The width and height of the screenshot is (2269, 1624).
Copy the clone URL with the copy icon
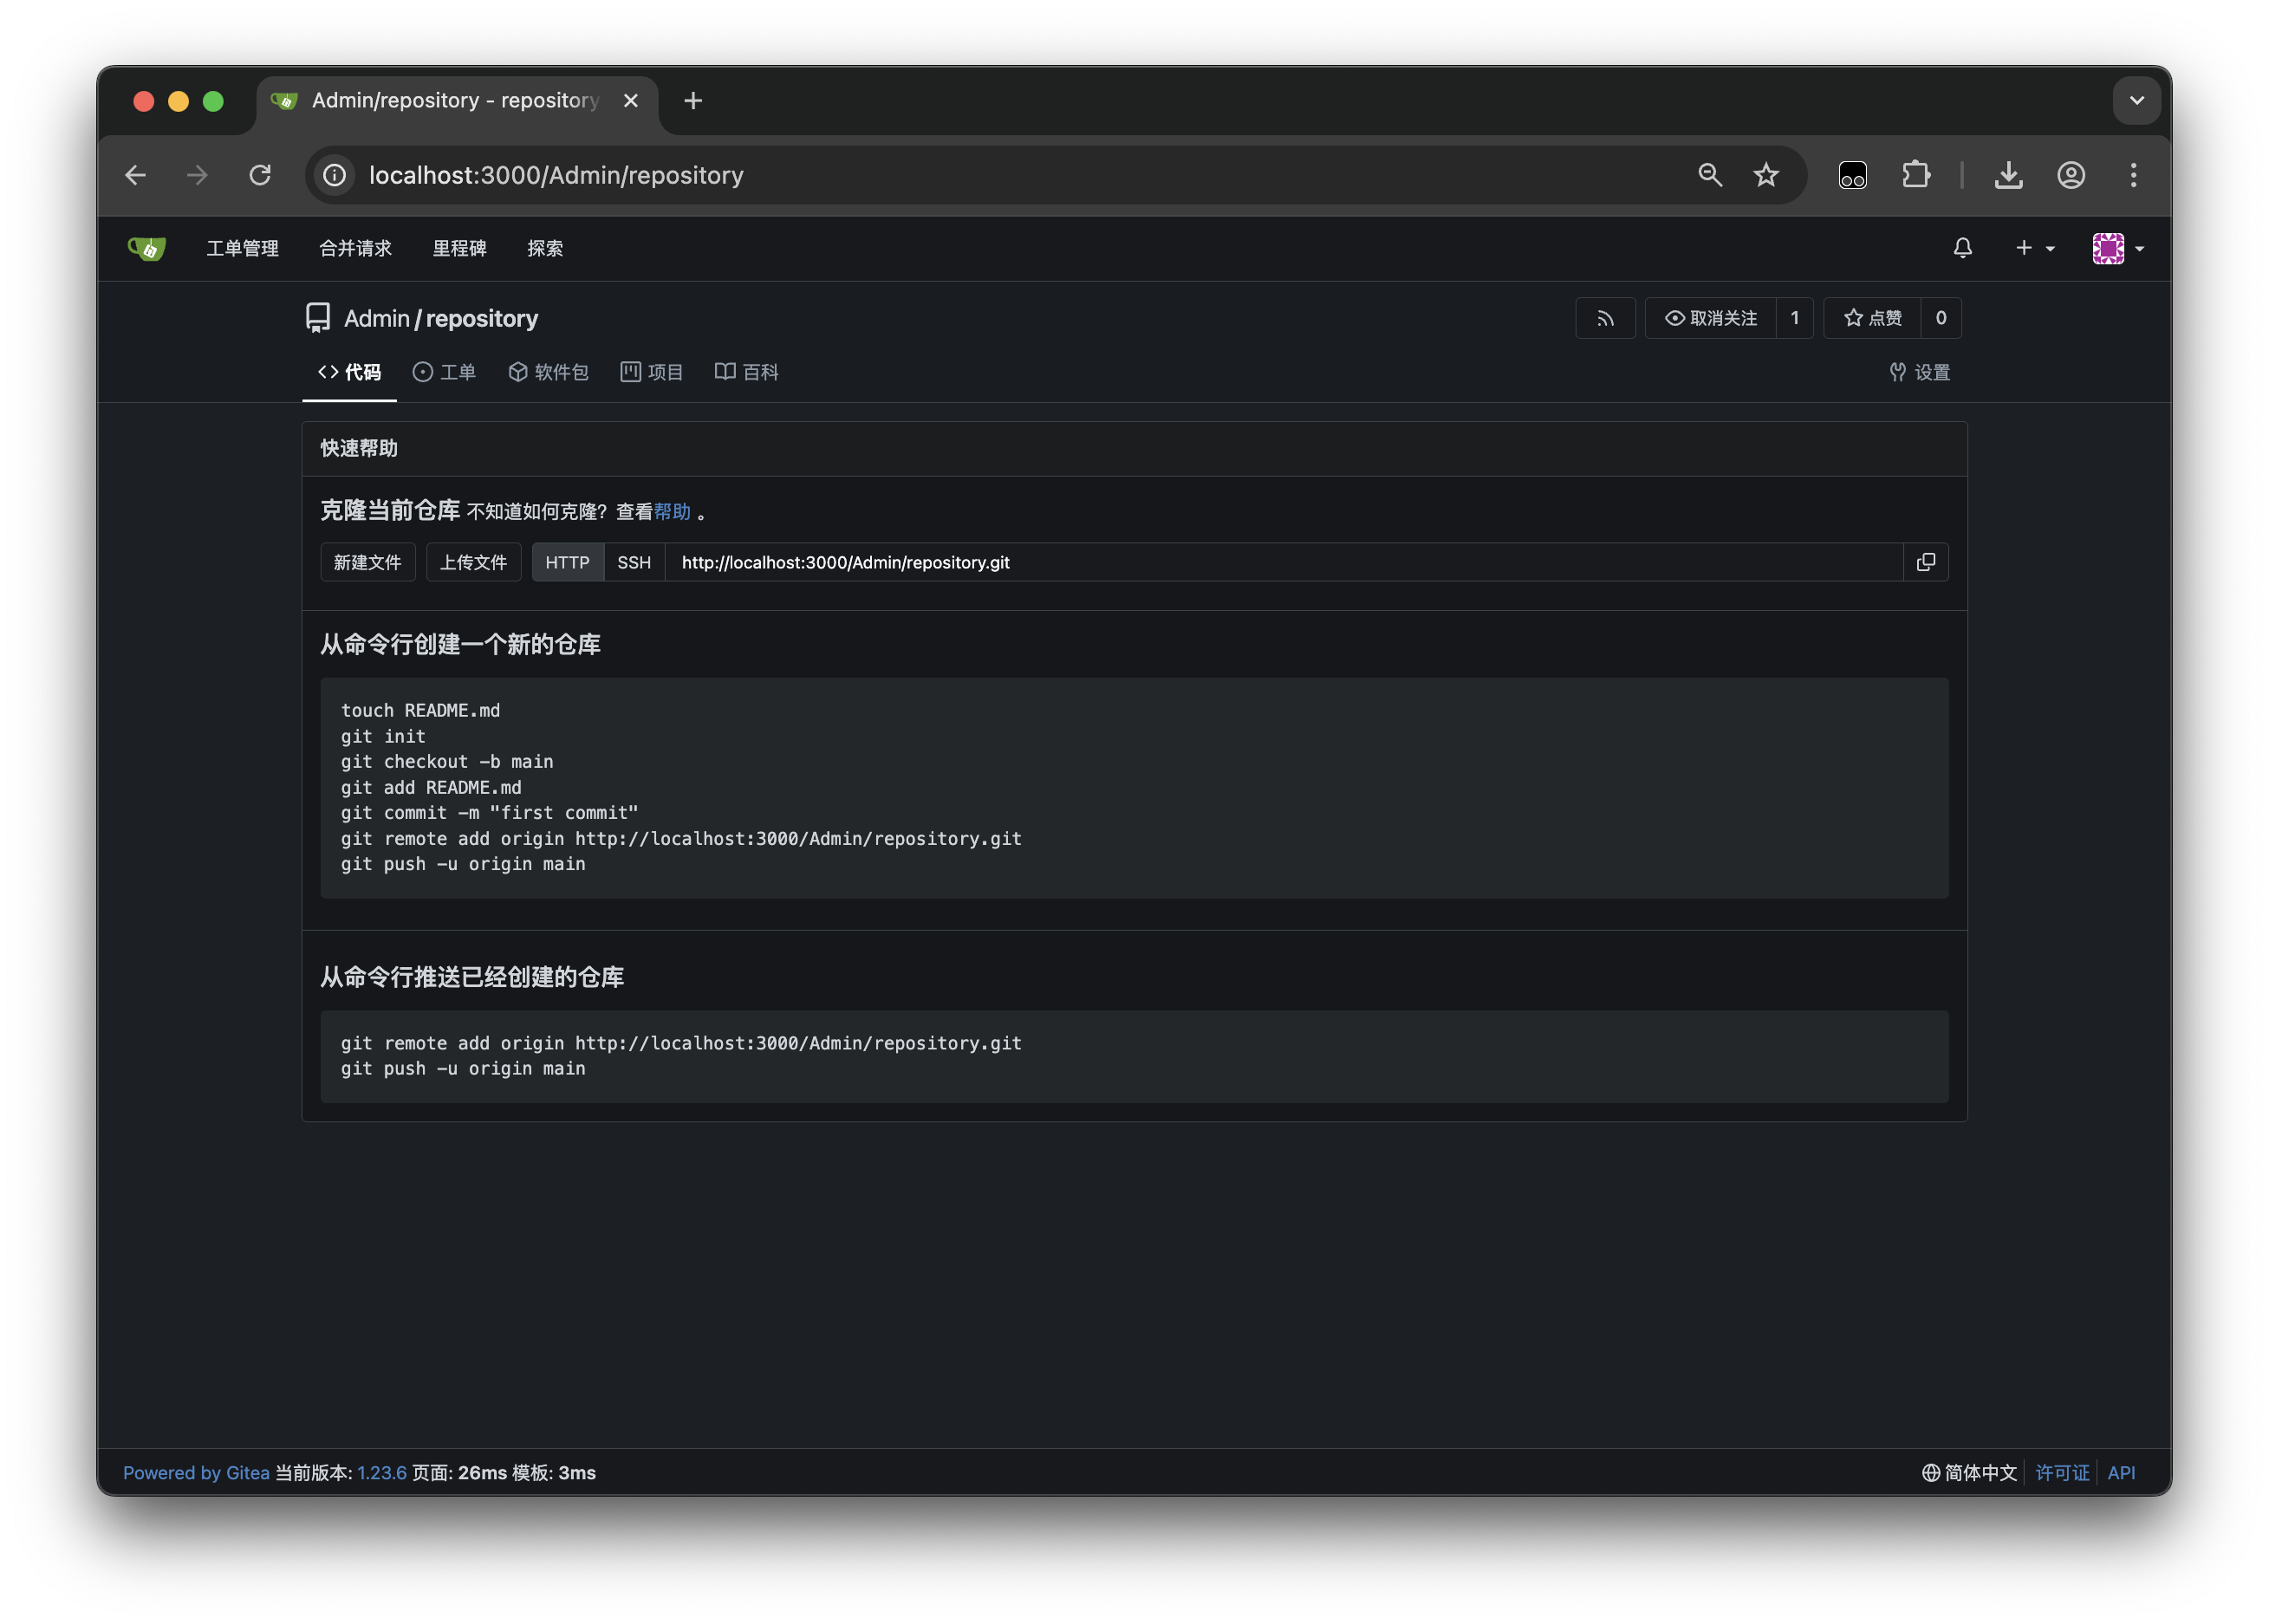1925,562
